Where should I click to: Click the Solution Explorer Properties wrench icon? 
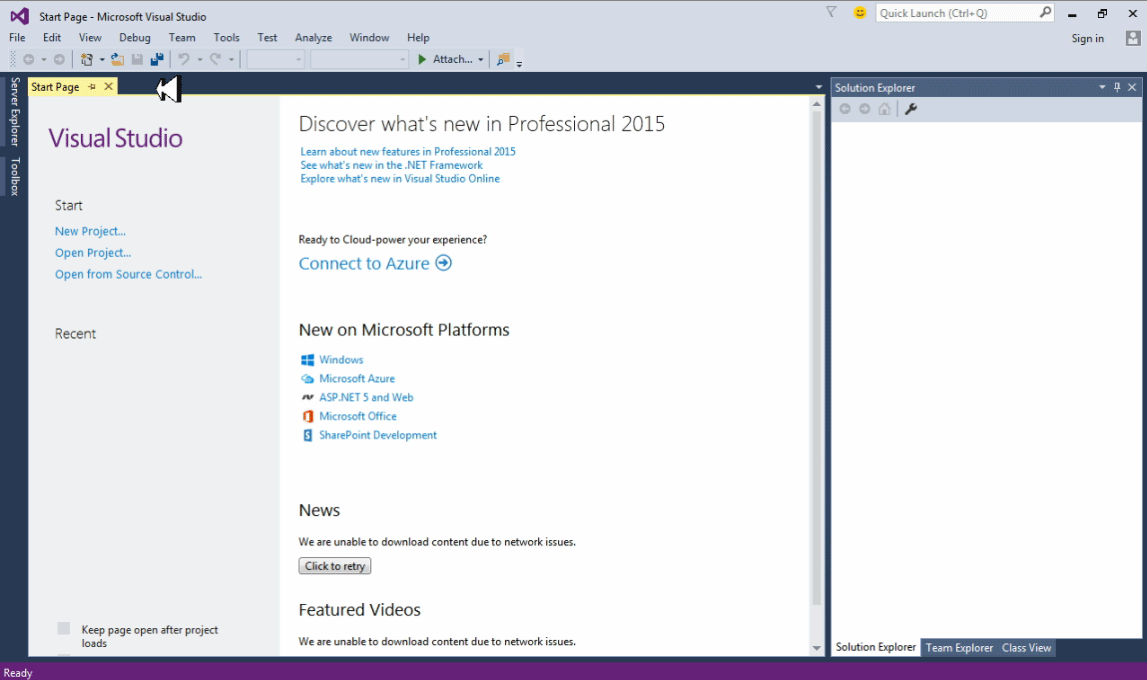pyautogui.click(x=911, y=109)
